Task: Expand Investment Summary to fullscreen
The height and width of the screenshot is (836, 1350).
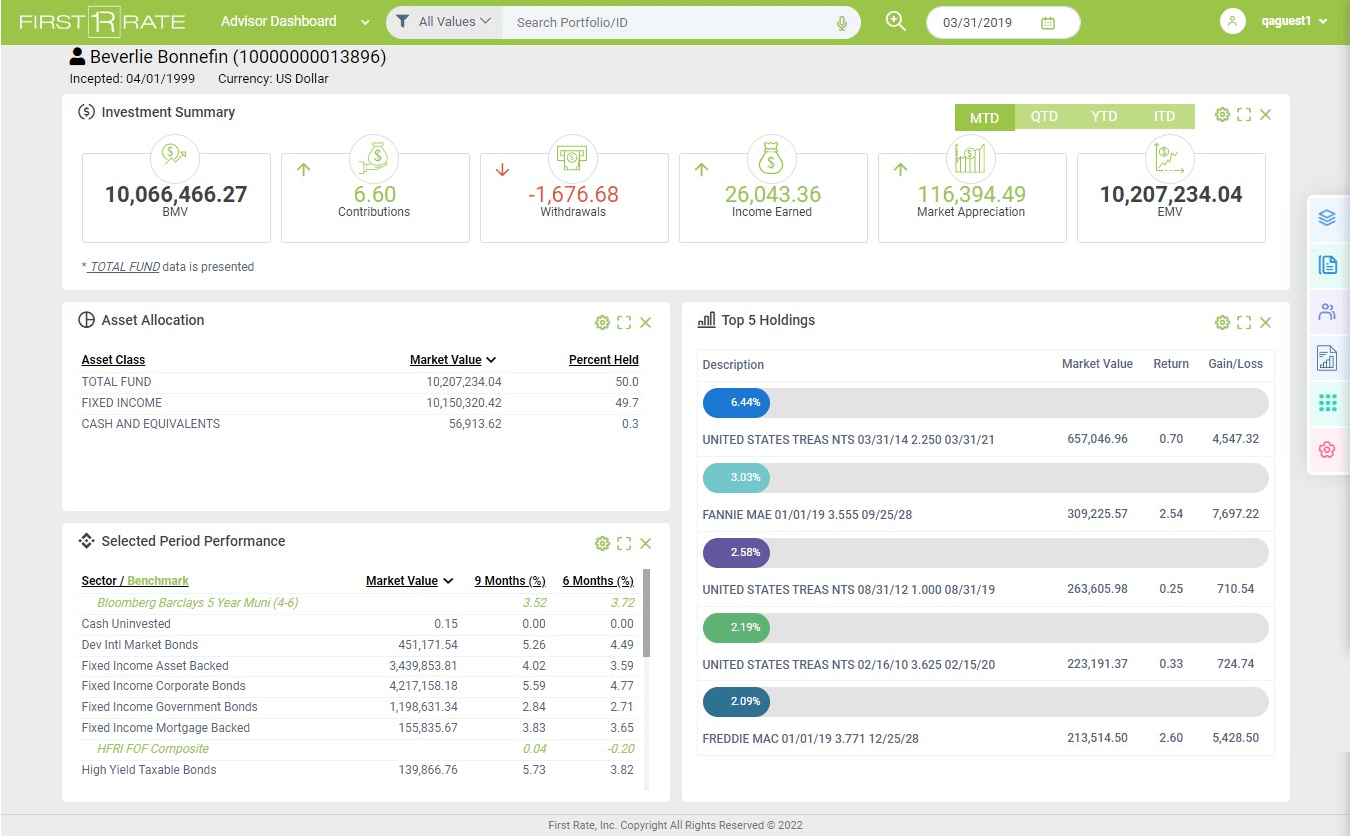Action: point(1244,115)
